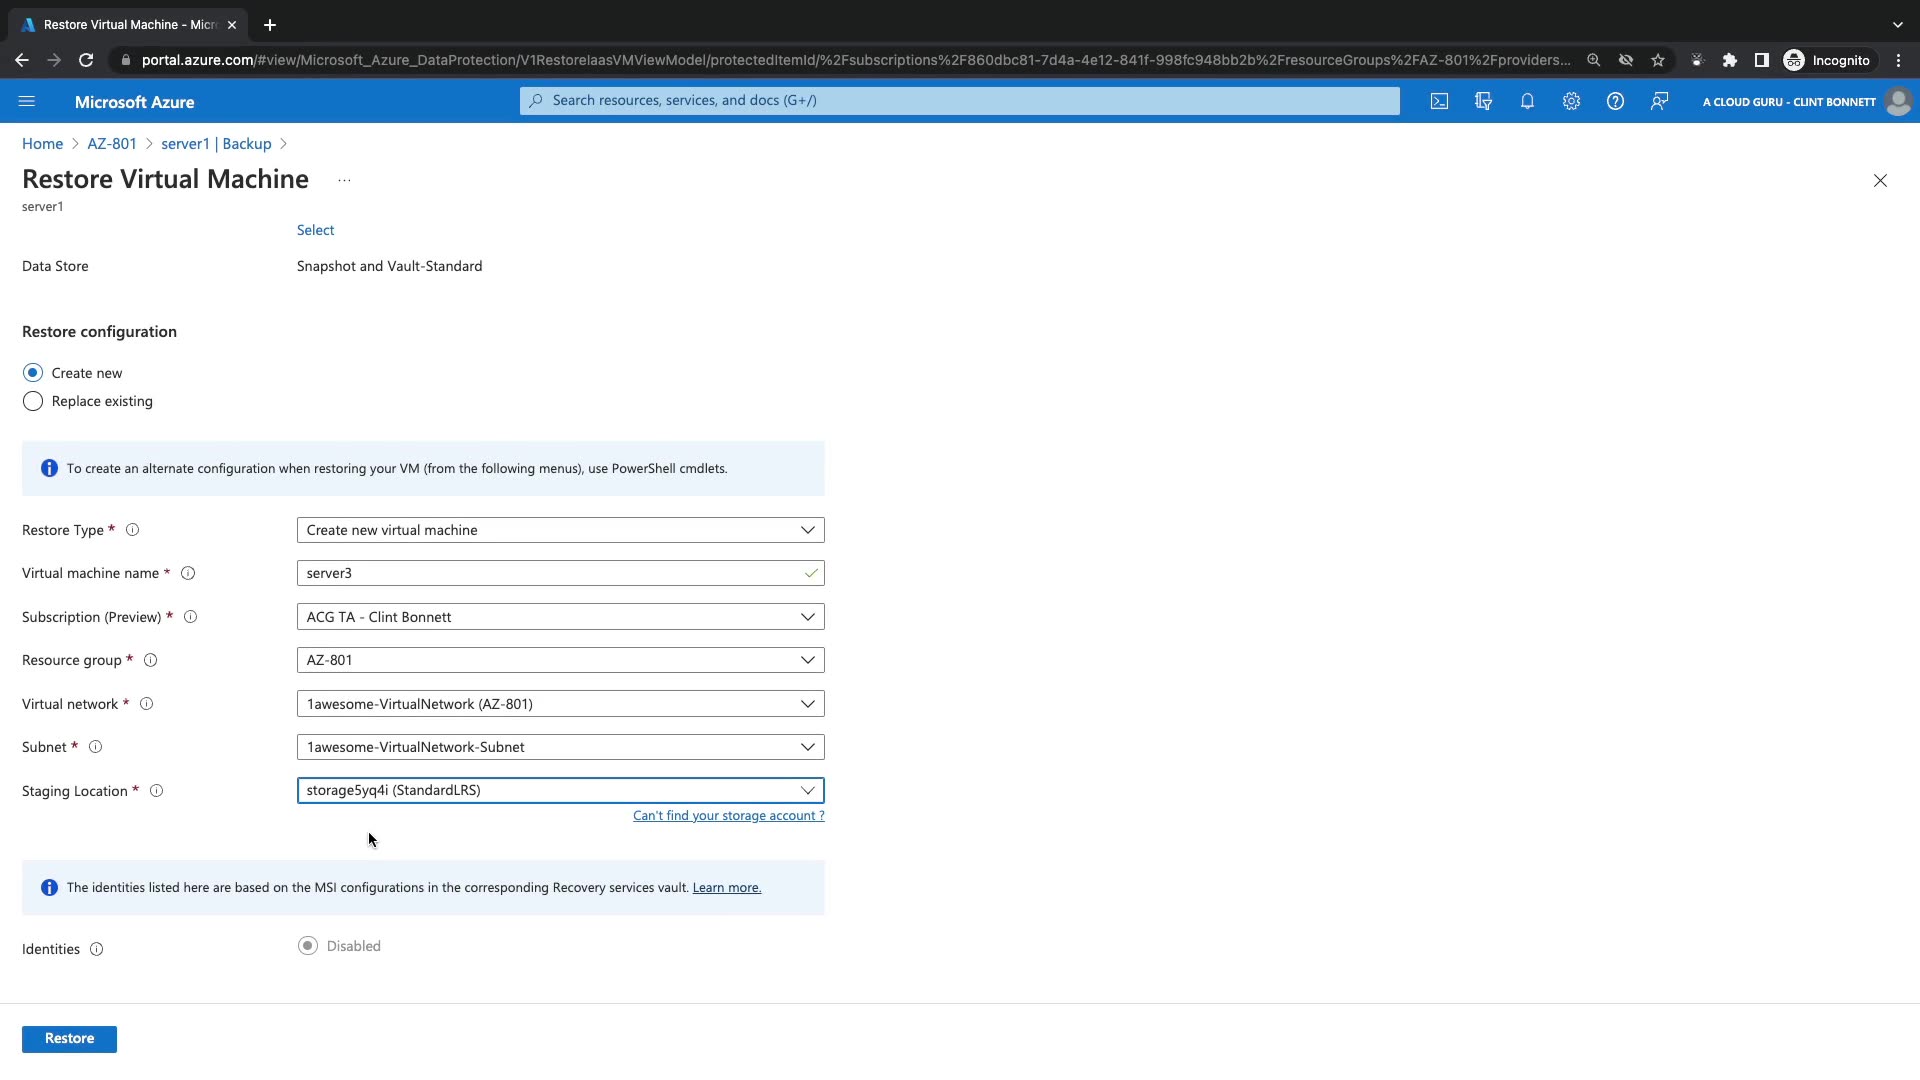Image resolution: width=1920 pixels, height=1080 pixels.
Task: Open Help and support icon
Action: coord(1615,101)
